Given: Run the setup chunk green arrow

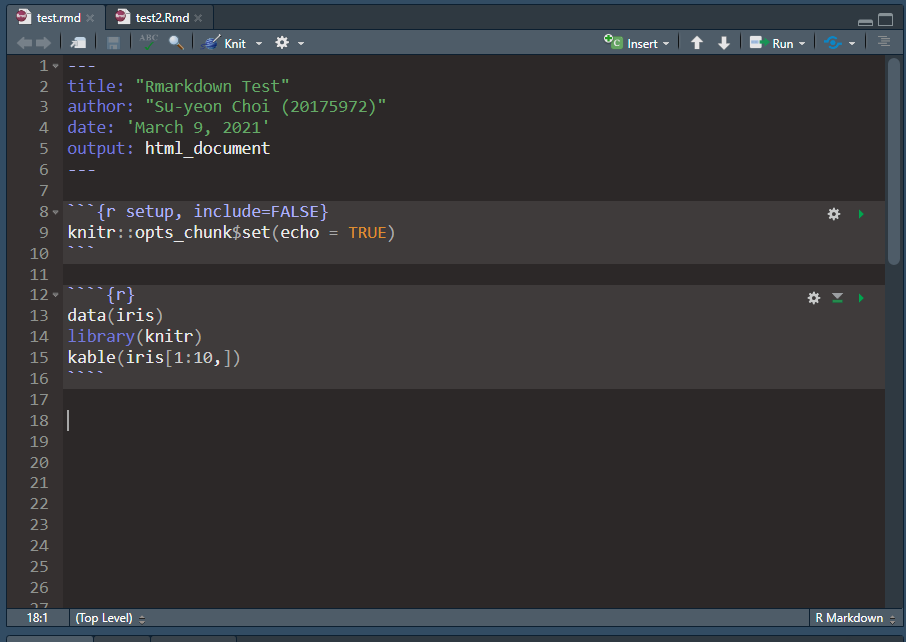Looking at the screenshot, I should click(862, 214).
